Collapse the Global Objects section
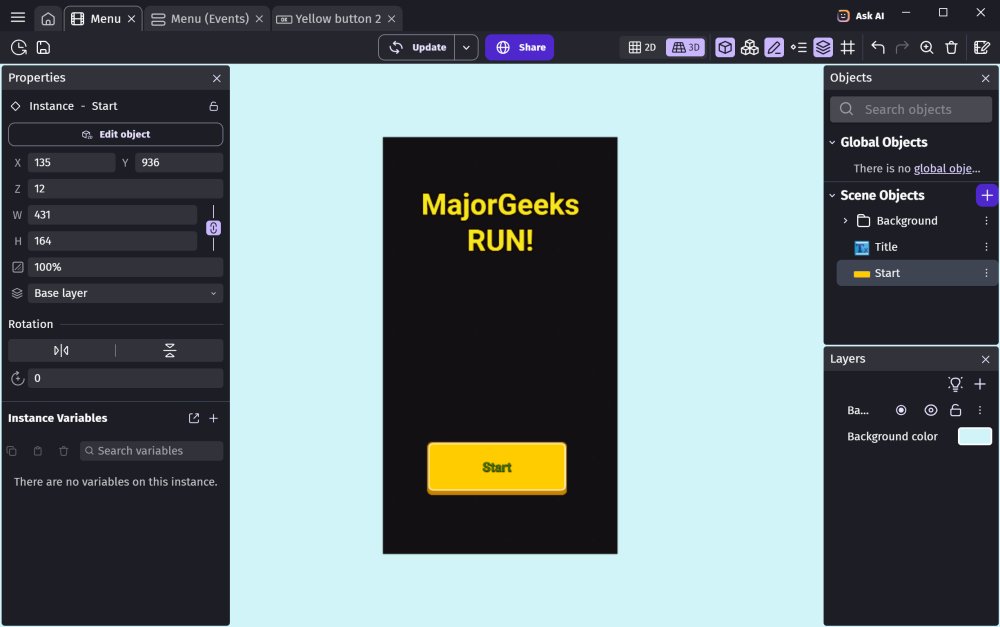Viewport: 1000px width, 627px height. pyautogui.click(x=832, y=142)
